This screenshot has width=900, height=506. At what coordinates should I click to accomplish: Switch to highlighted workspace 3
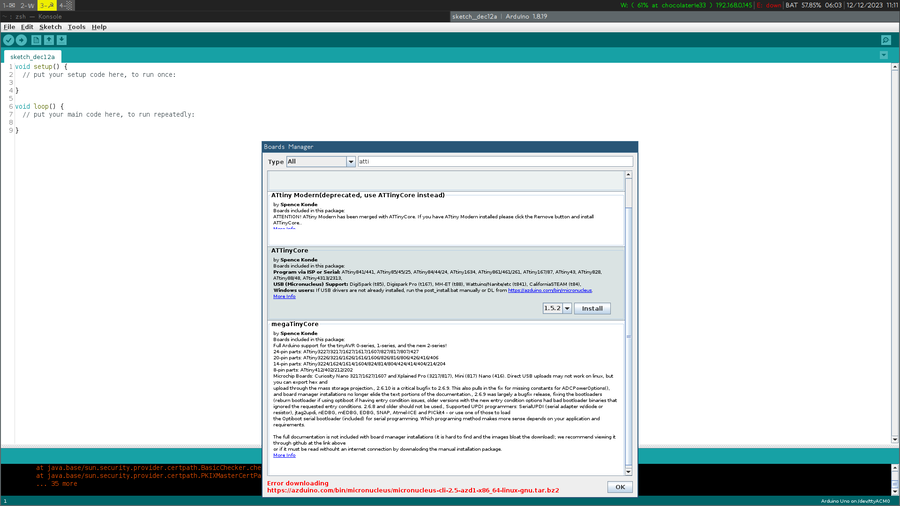[47, 5]
